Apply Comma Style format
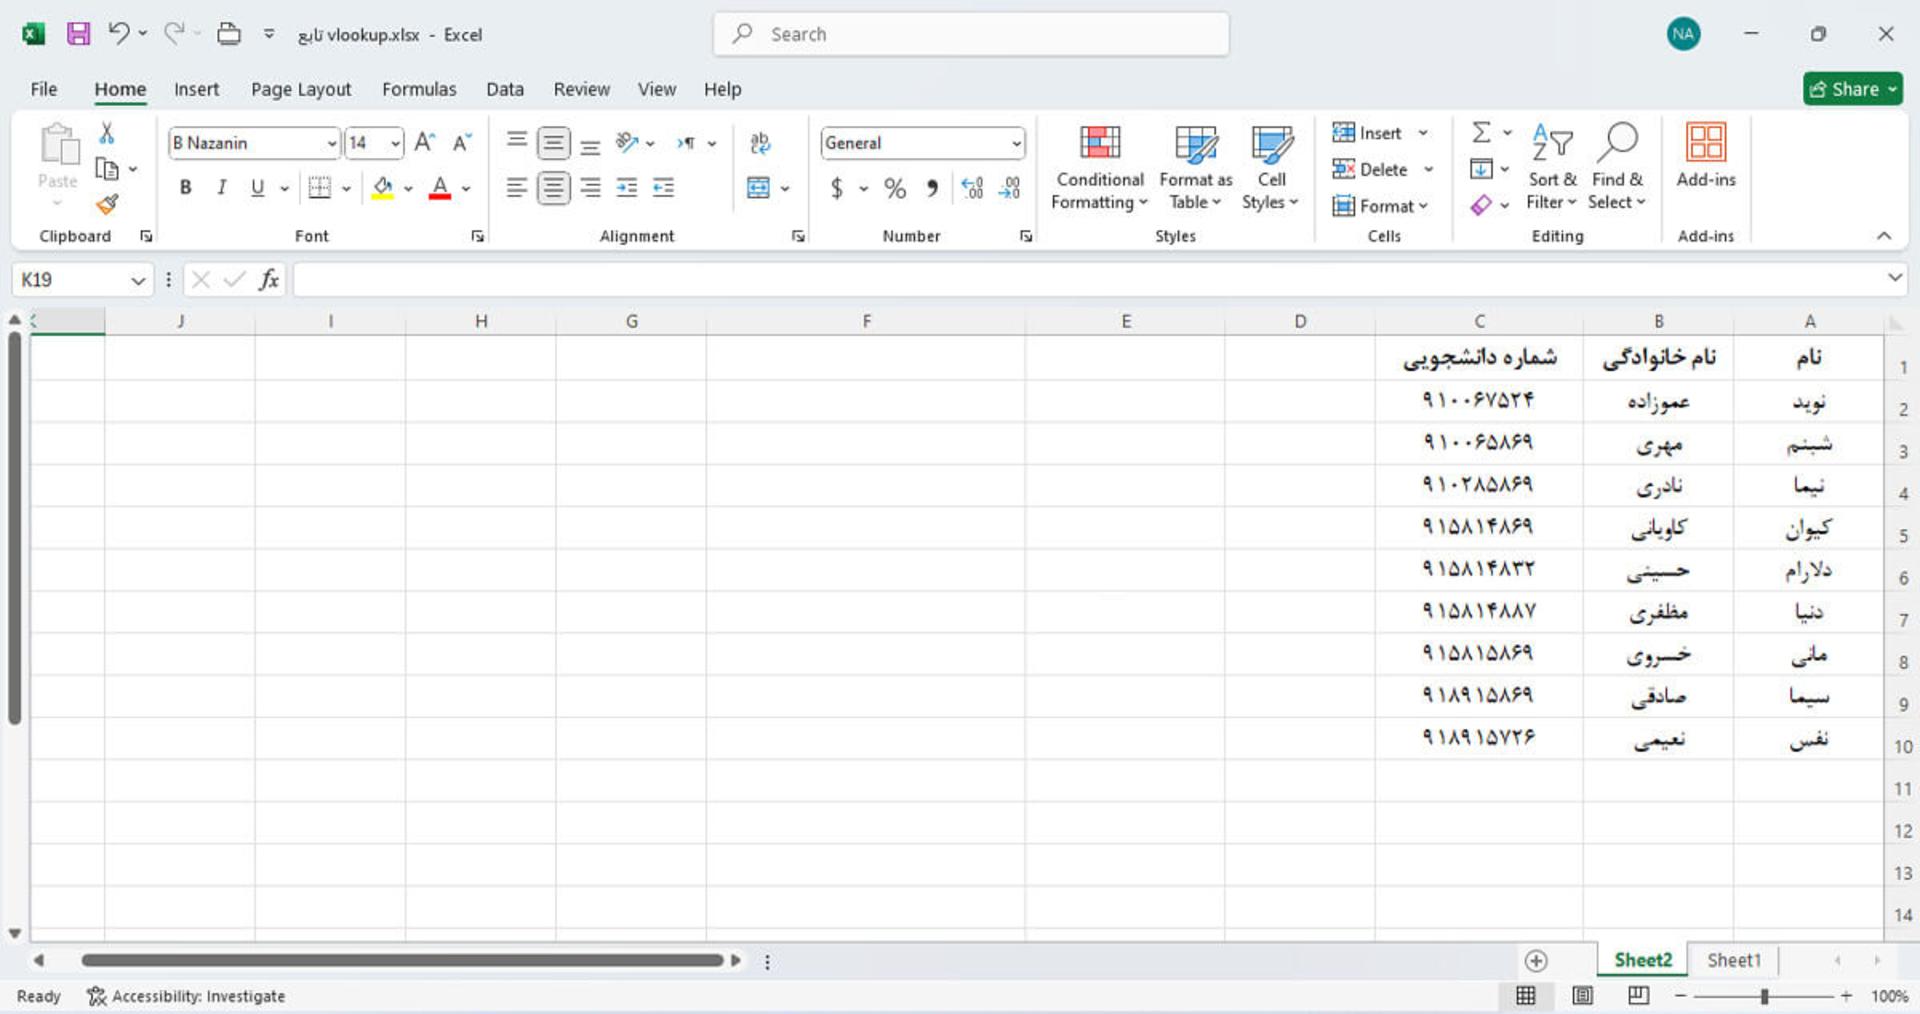 coord(932,188)
